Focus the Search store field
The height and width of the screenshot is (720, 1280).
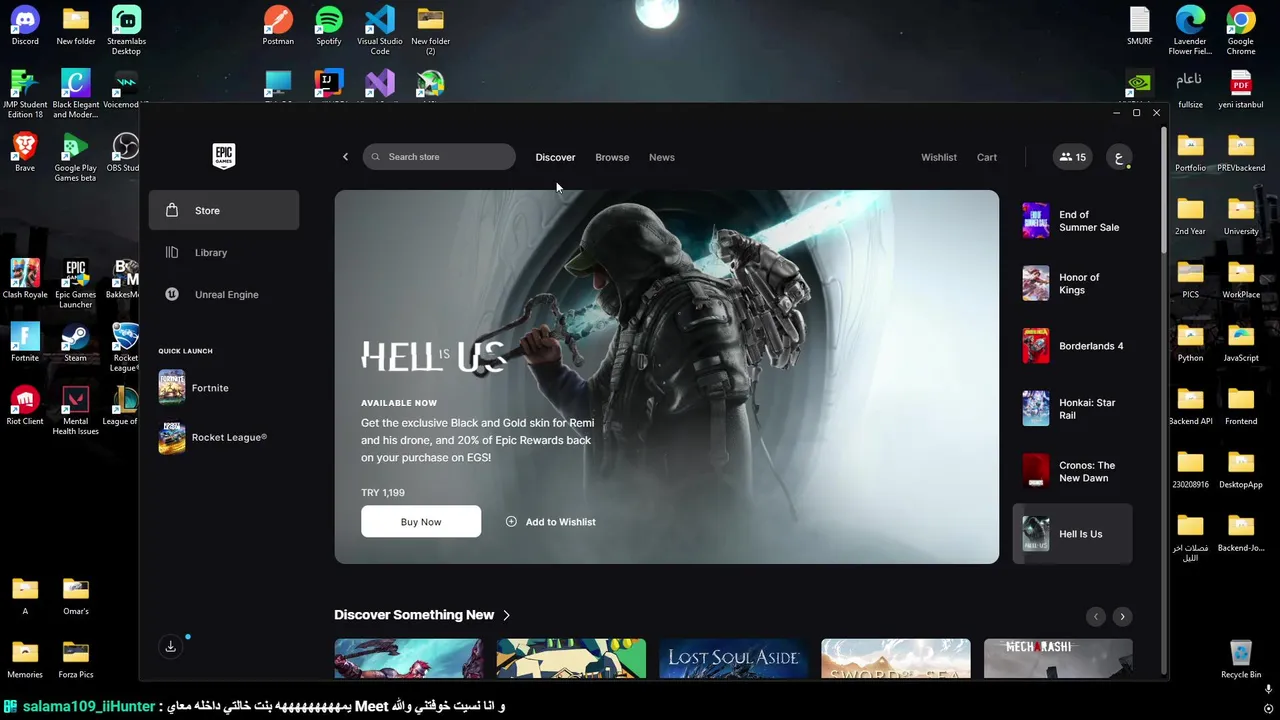pyautogui.click(x=439, y=157)
